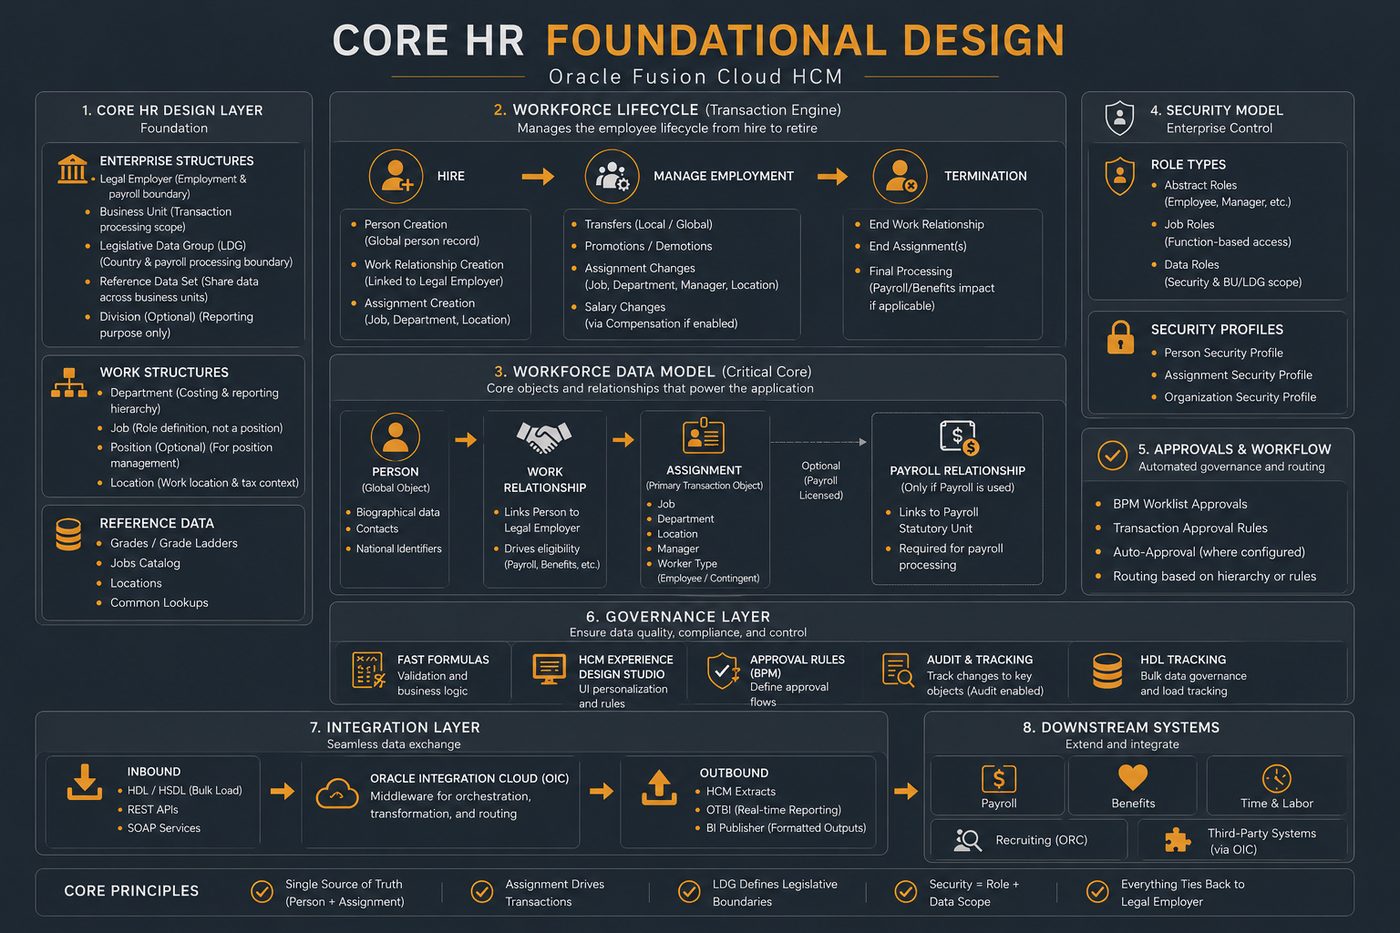Click 'Optional (Payroll Licensed)' label
Screen dimensions: 1400x933
point(821,480)
